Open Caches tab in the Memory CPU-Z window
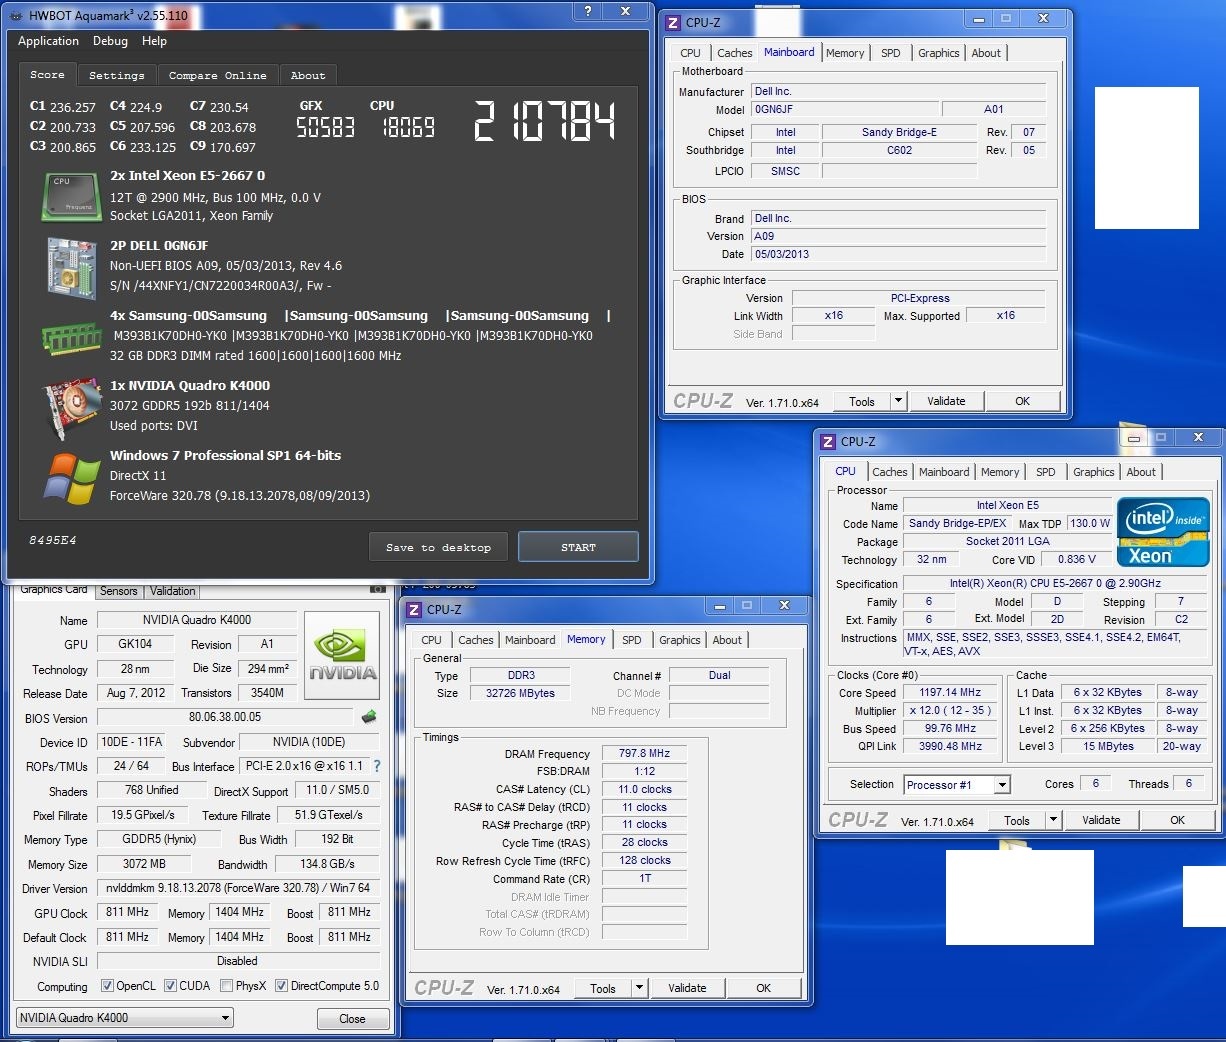 [476, 640]
